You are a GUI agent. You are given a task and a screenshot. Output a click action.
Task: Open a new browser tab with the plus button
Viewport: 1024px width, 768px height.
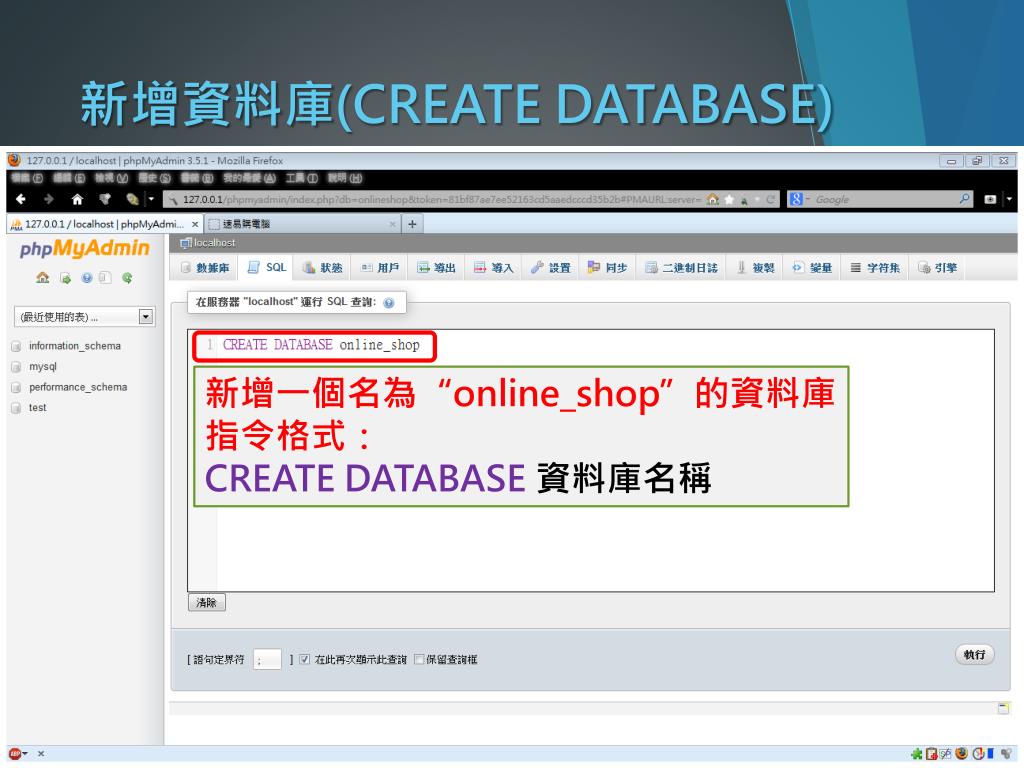[412, 224]
